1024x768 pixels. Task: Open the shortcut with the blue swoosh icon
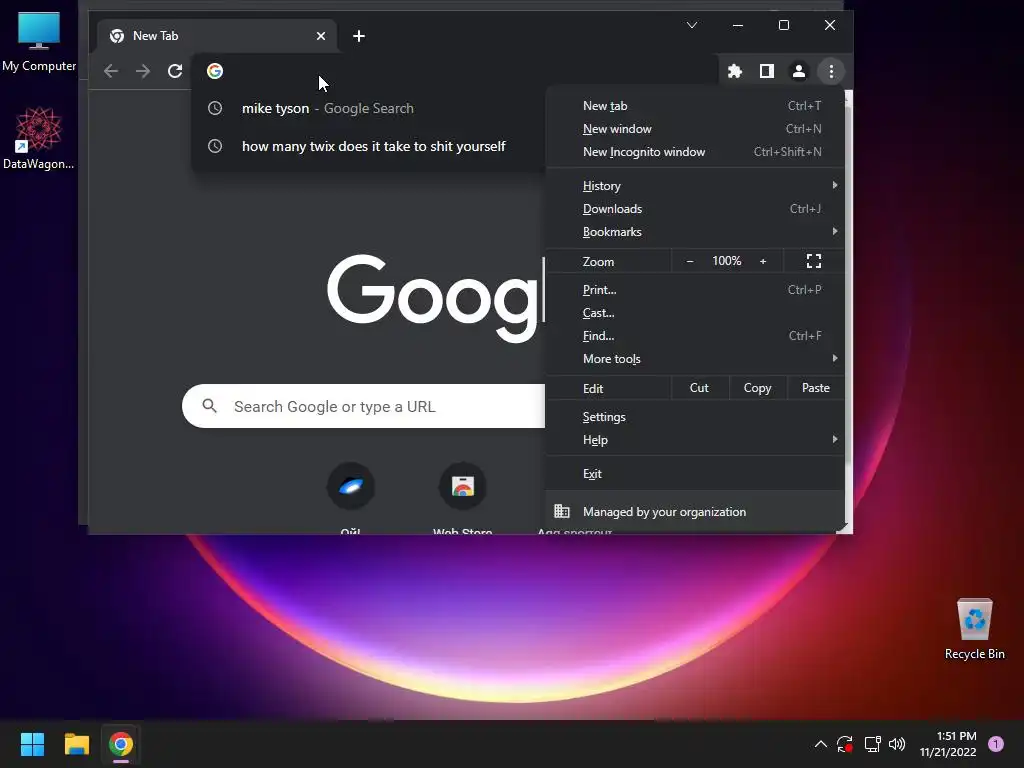click(351, 486)
